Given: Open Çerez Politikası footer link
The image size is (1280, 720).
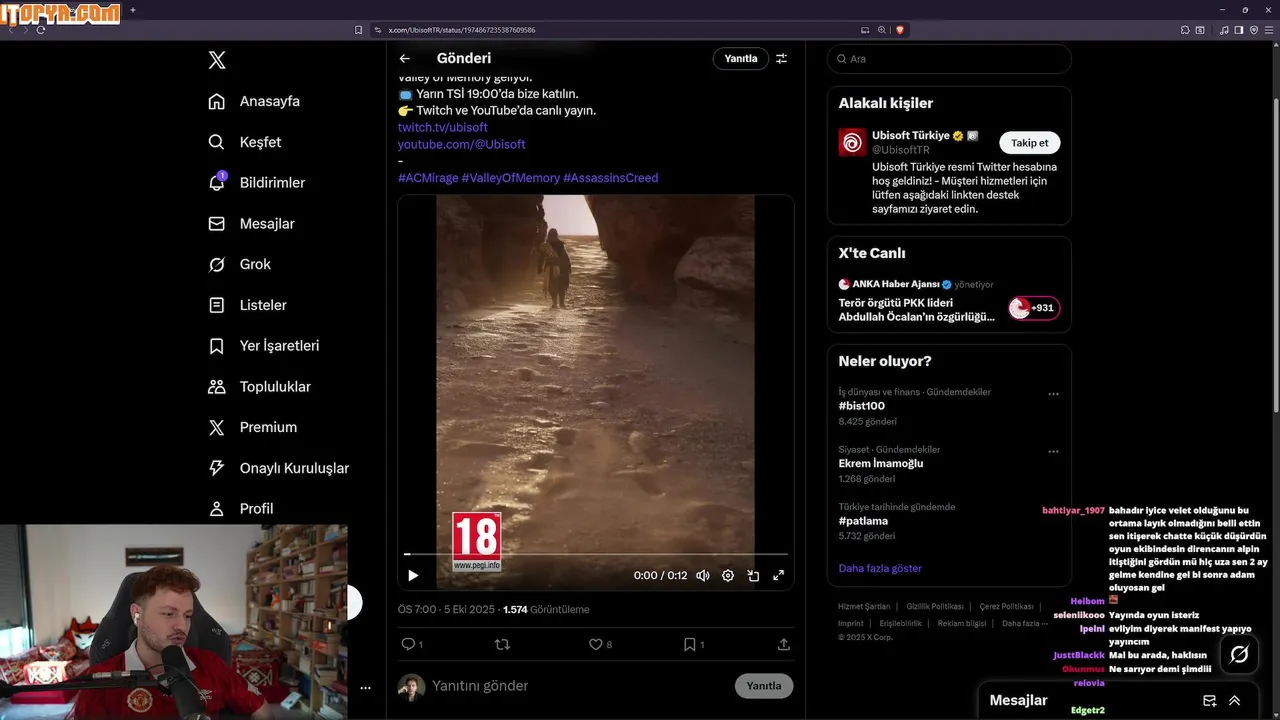Looking at the screenshot, I should tap(1007, 607).
